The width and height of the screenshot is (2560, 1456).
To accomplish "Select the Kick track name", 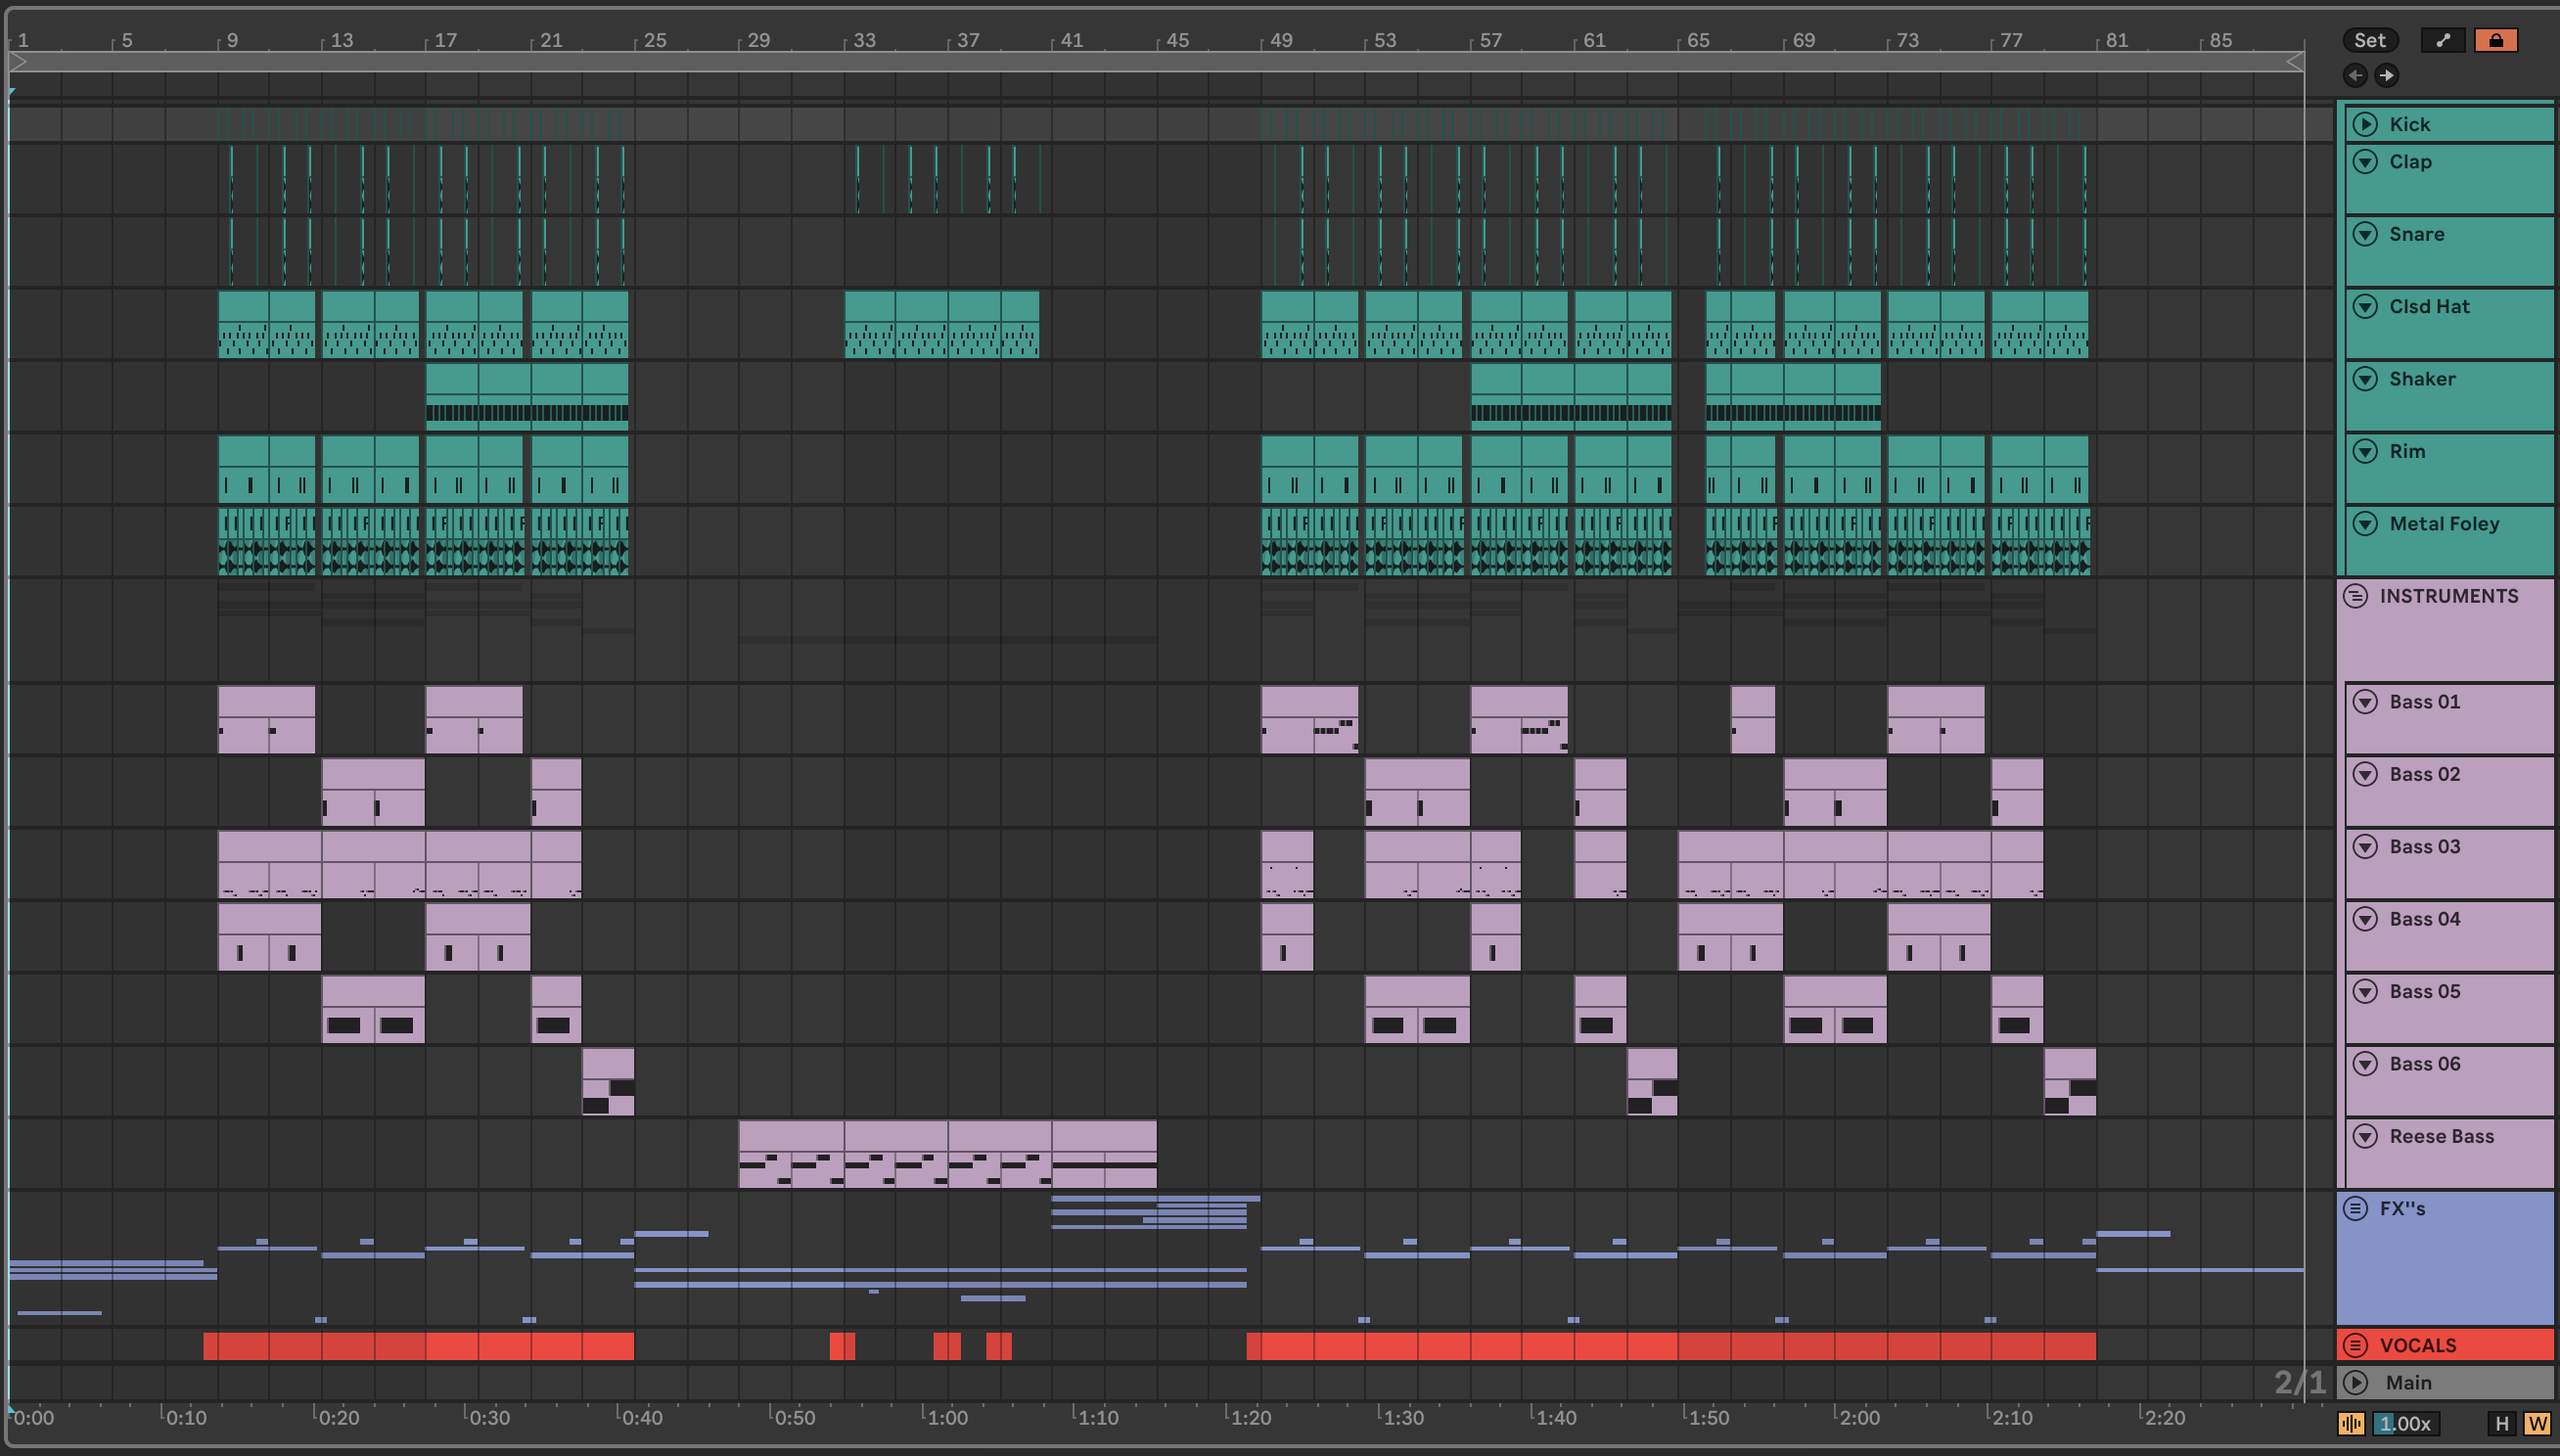I will point(2409,124).
